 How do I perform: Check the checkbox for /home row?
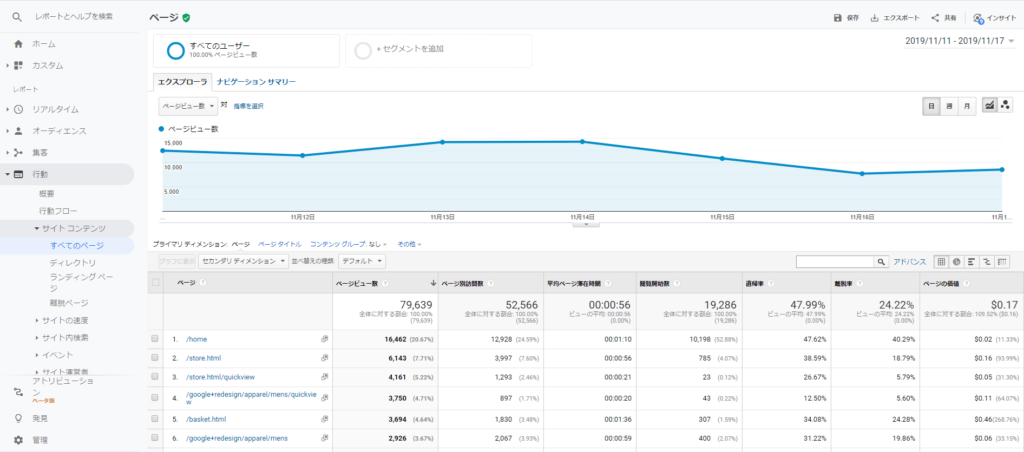tap(155, 340)
